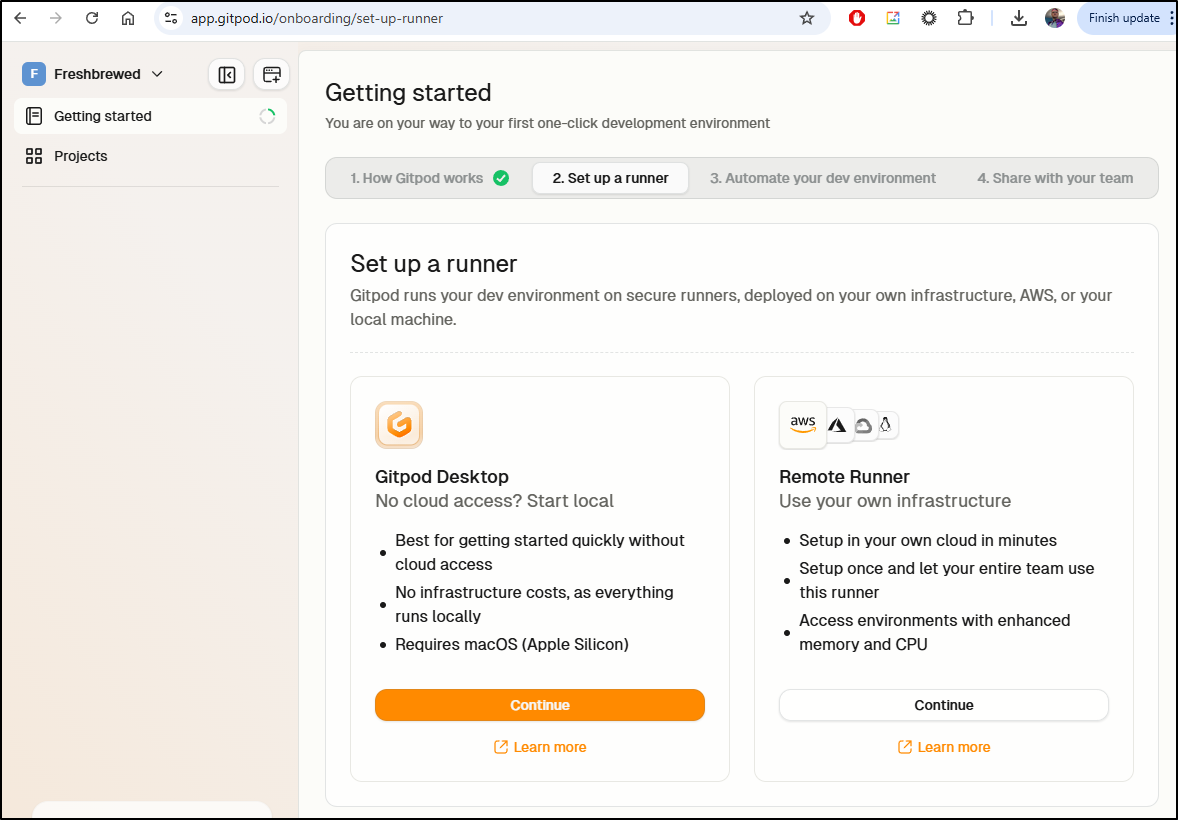Click the Gitpod Desktop card title
This screenshot has width=1178, height=820.
coord(442,477)
